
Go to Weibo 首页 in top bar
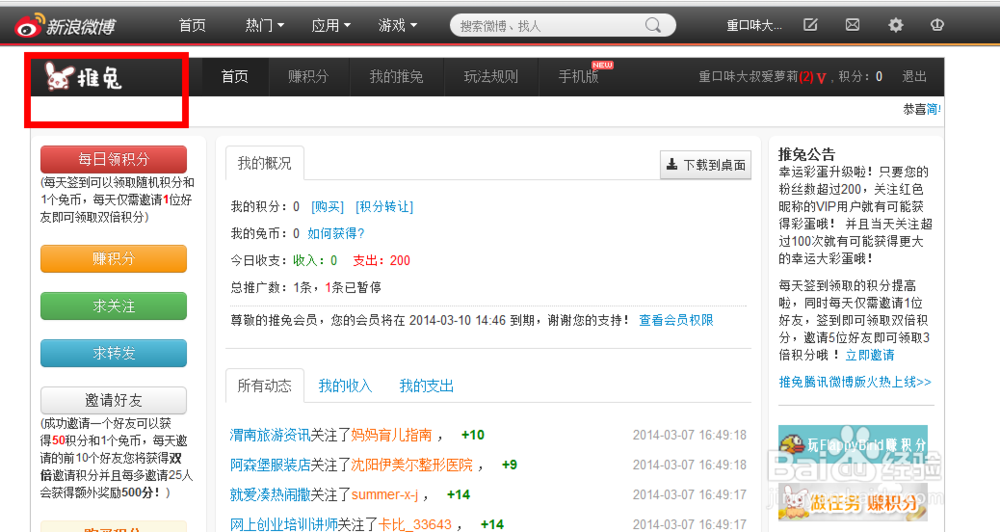coord(192,26)
